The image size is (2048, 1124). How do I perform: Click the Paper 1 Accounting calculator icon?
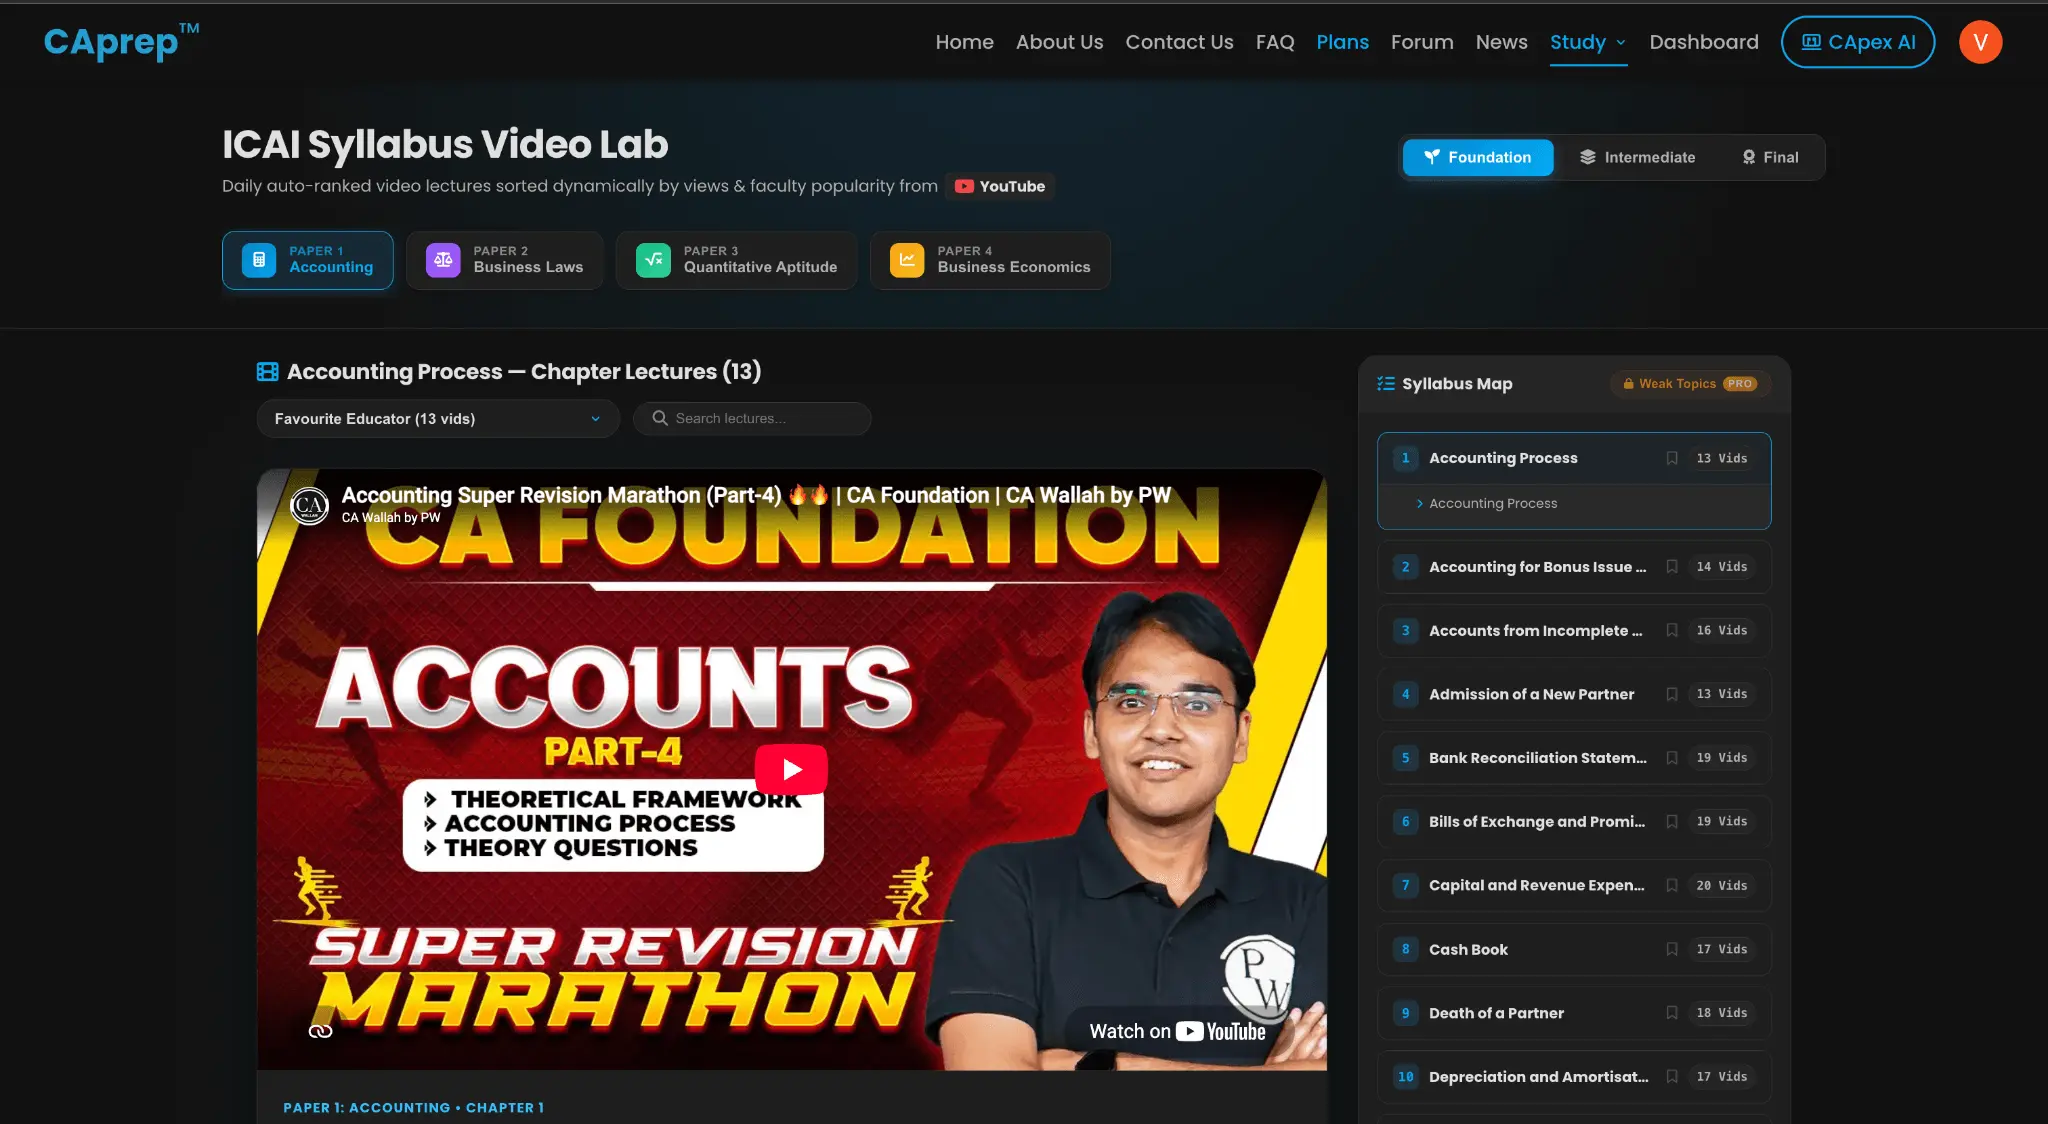tap(259, 260)
